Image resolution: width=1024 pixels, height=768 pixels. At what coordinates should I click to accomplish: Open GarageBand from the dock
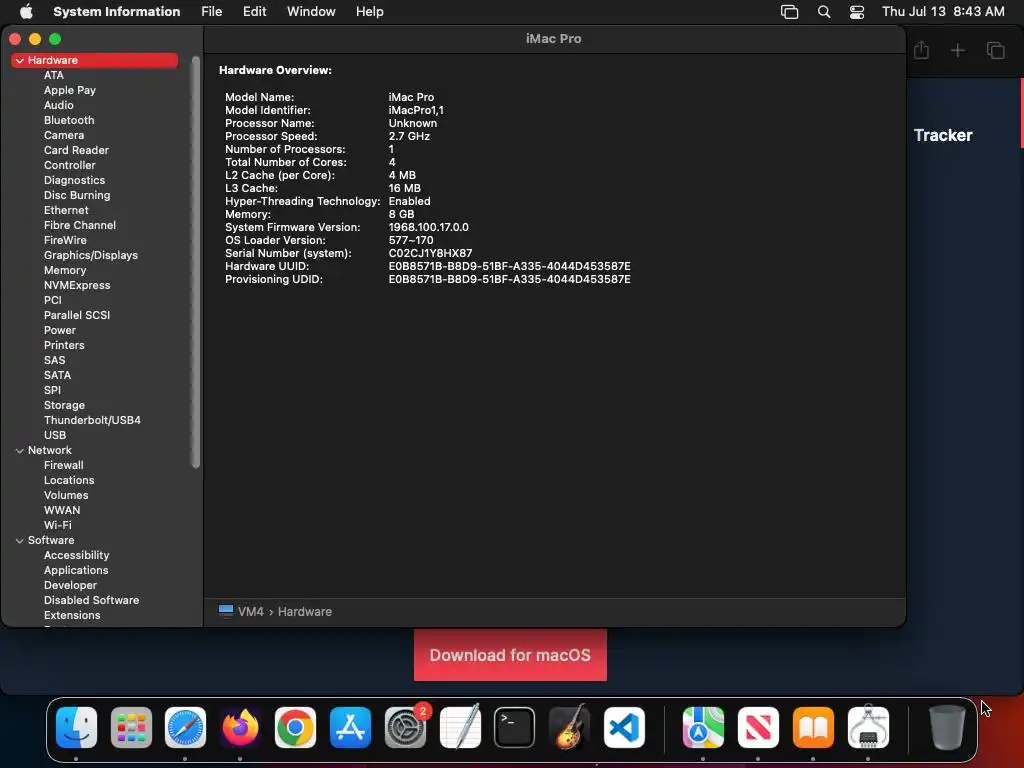coord(569,727)
